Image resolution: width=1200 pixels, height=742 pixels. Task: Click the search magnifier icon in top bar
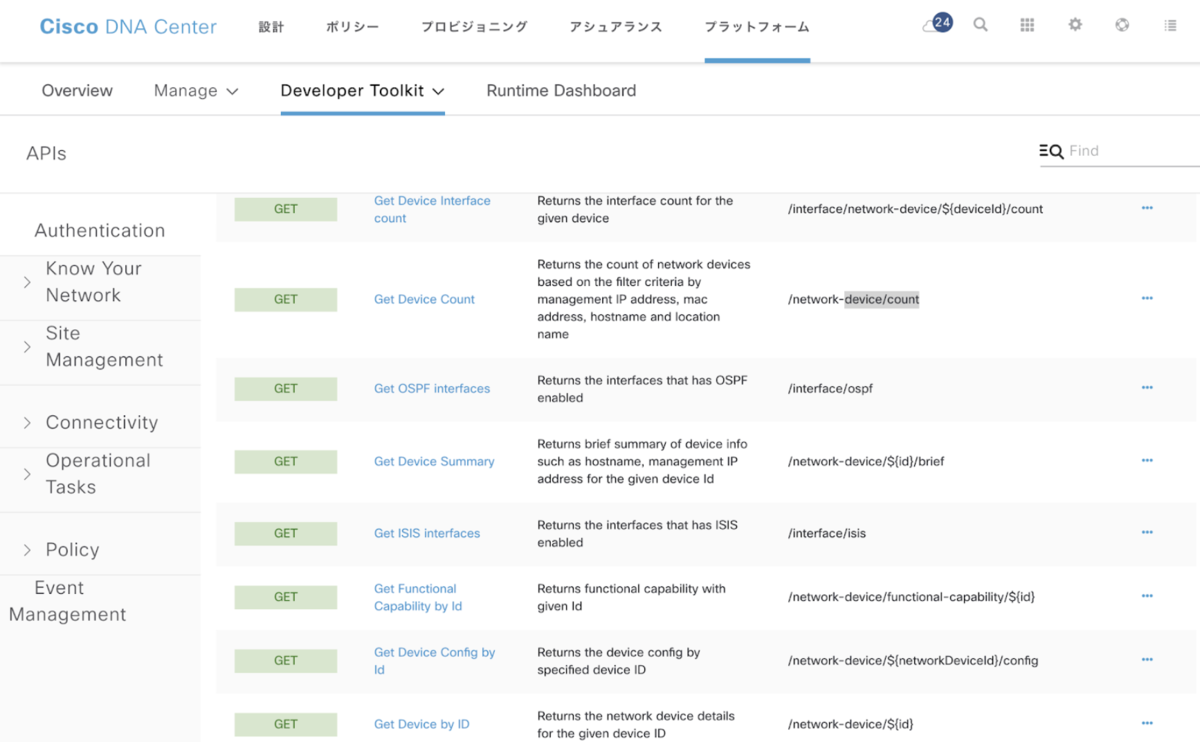(981, 25)
